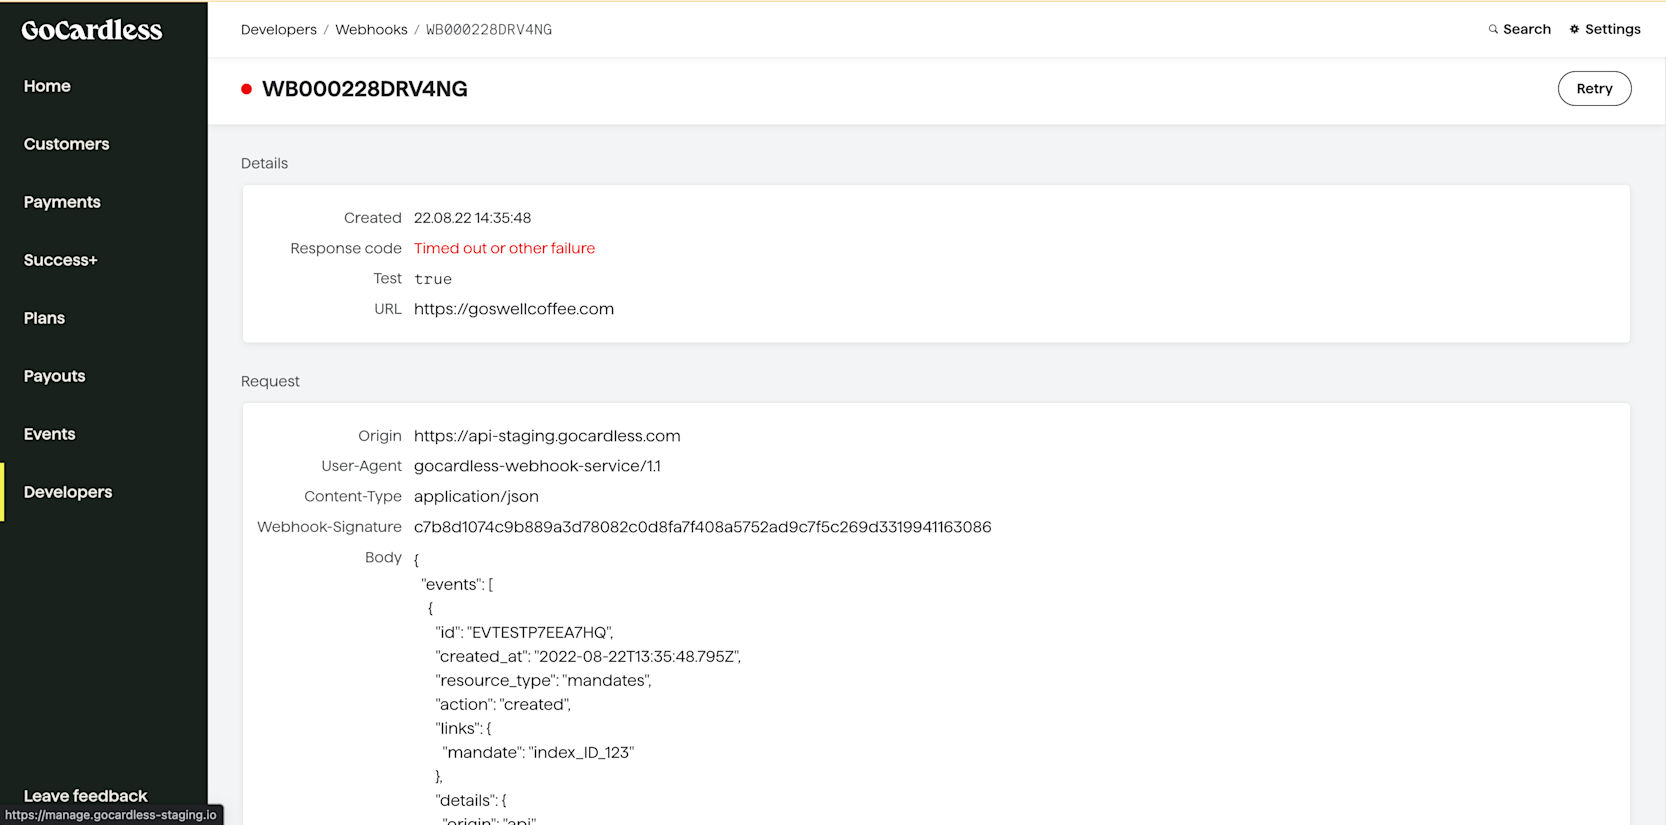Click the Settings gear icon

1574,29
